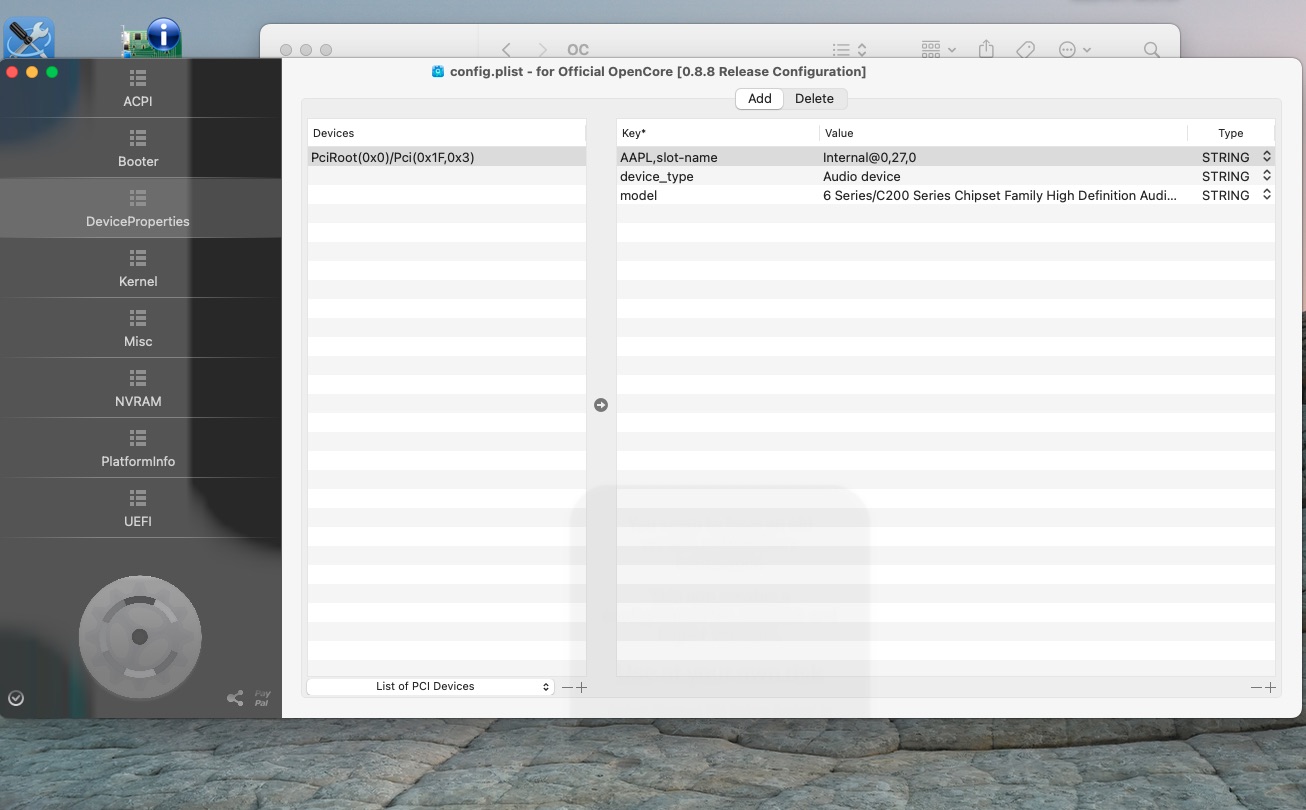Click the checkmark circle icon at the sidebar bottom

tap(15, 698)
